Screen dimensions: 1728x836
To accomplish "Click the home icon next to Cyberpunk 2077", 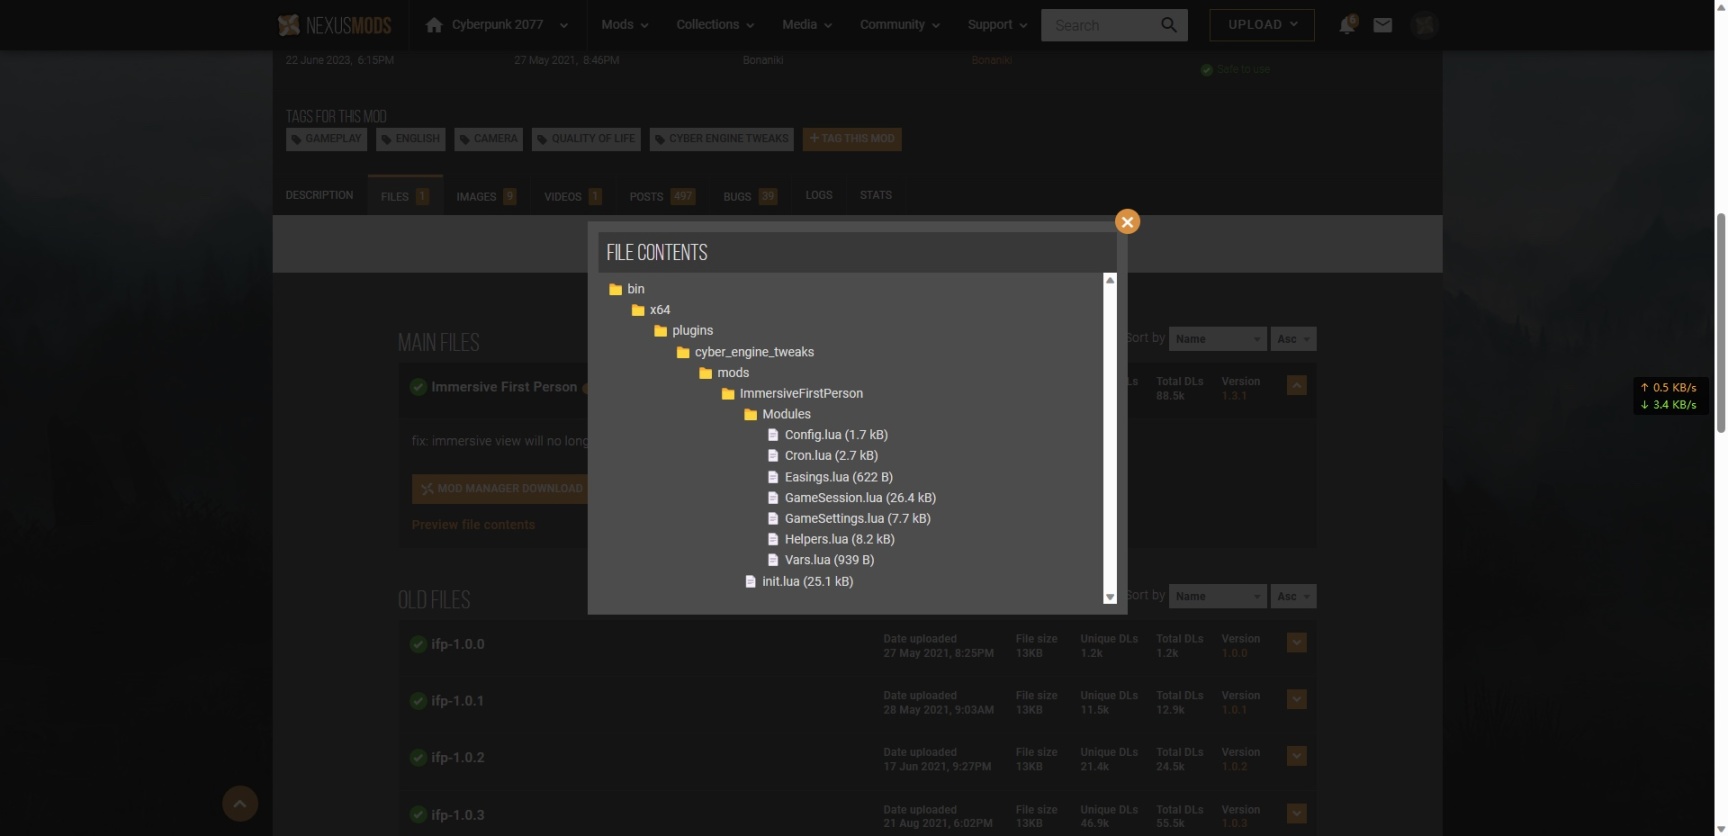I will click(x=434, y=25).
